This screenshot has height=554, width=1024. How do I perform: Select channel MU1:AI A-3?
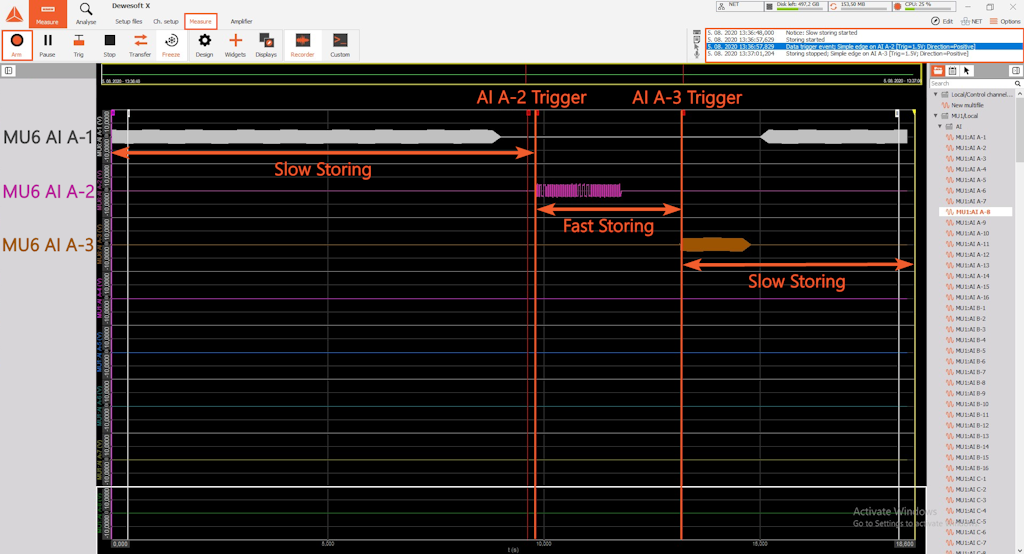tap(970, 158)
